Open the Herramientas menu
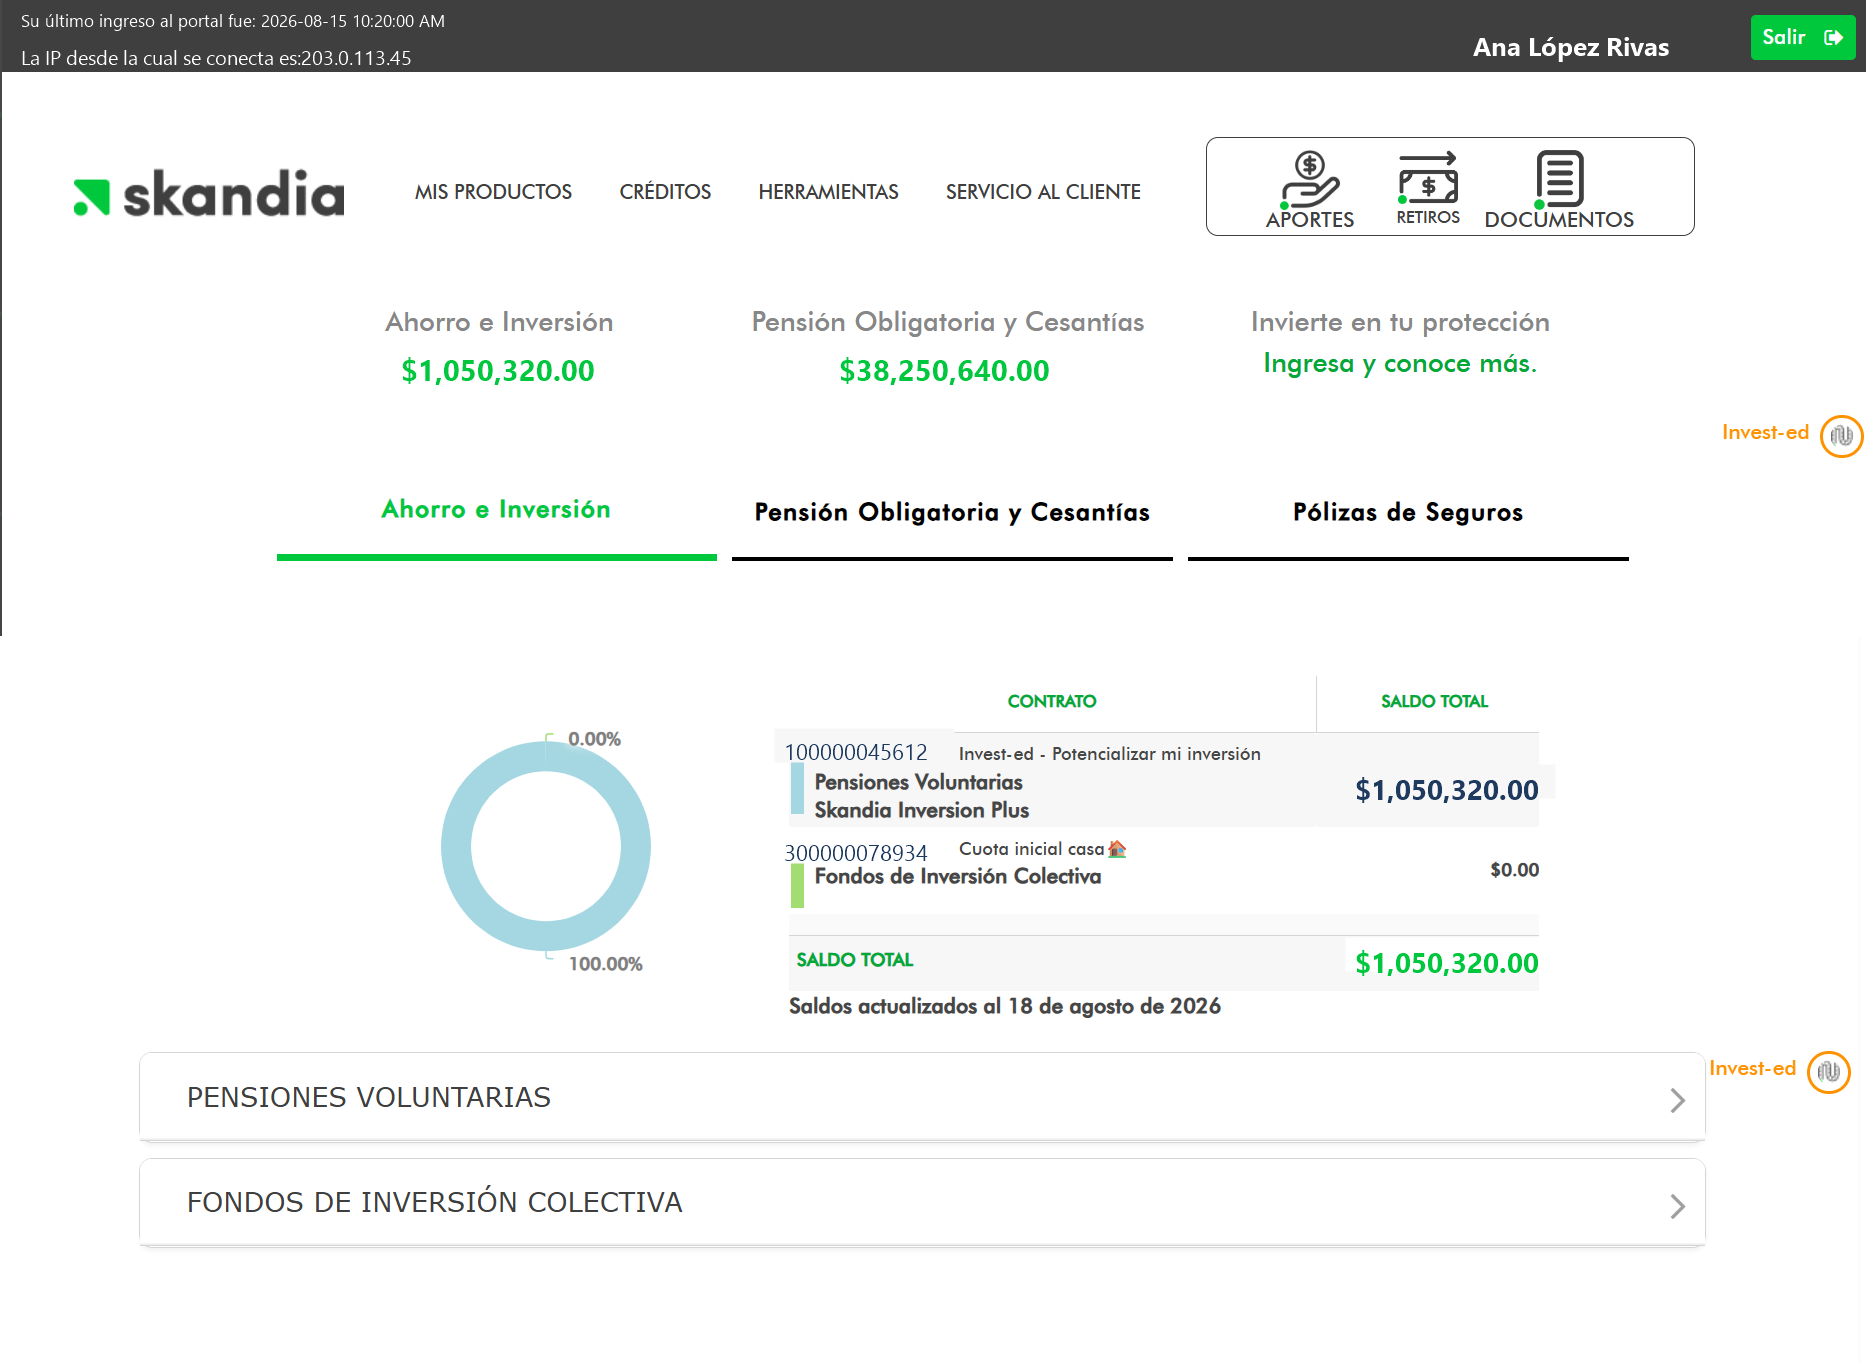 (828, 192)
